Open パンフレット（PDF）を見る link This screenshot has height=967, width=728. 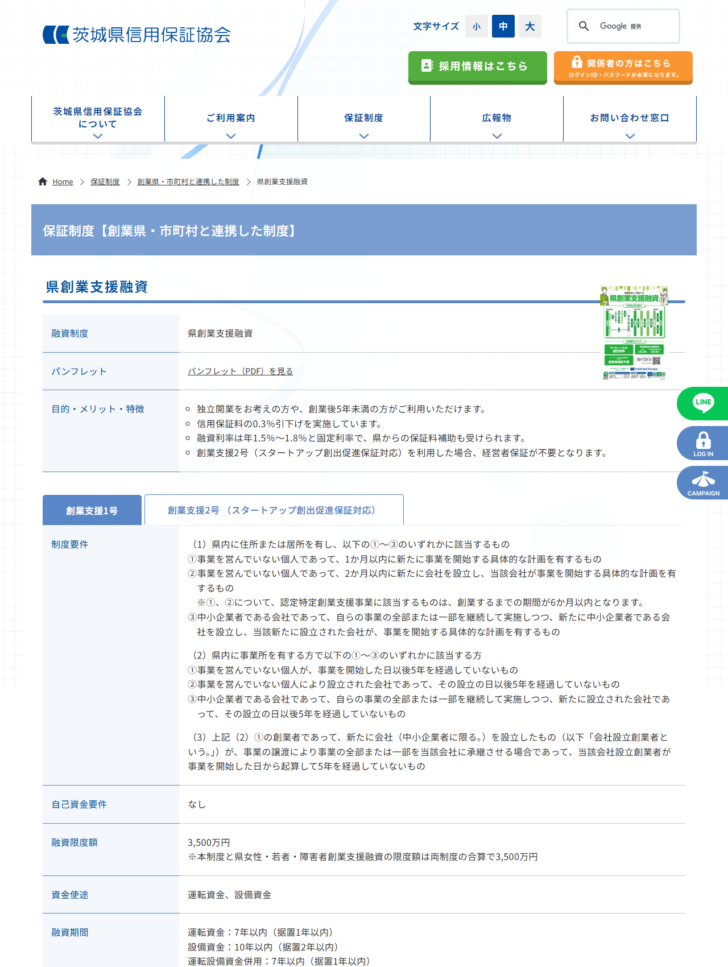click(x=241, y=371)
